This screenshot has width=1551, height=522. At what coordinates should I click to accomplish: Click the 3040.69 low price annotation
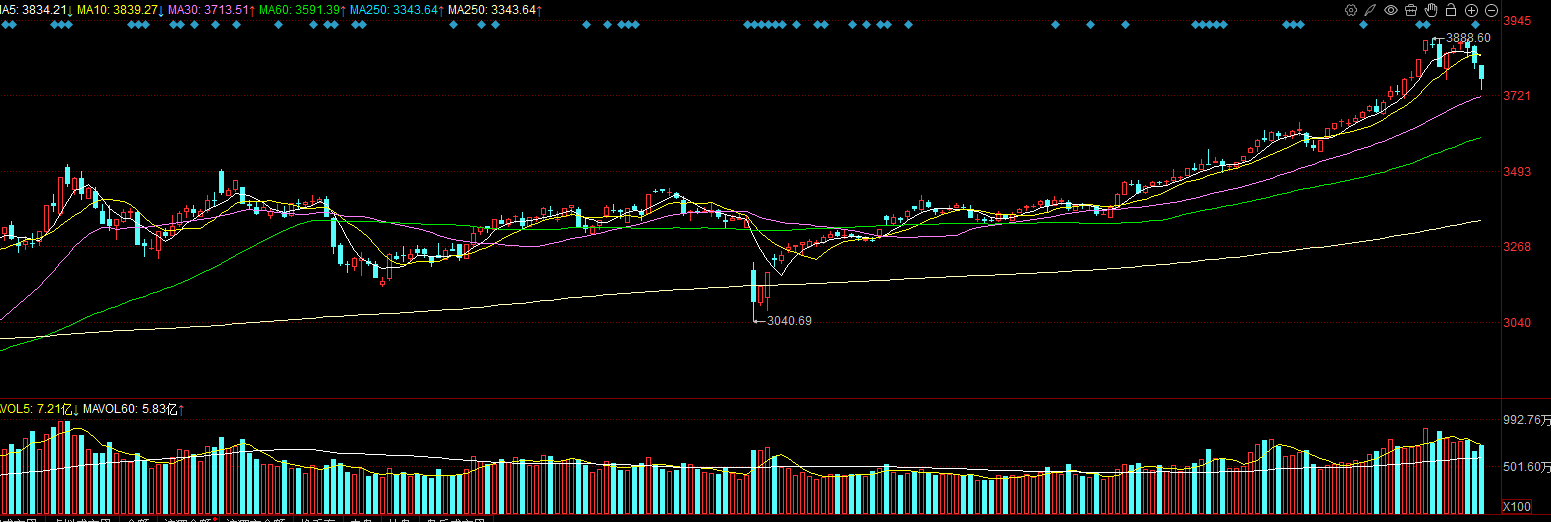click(x=789, y=321)
